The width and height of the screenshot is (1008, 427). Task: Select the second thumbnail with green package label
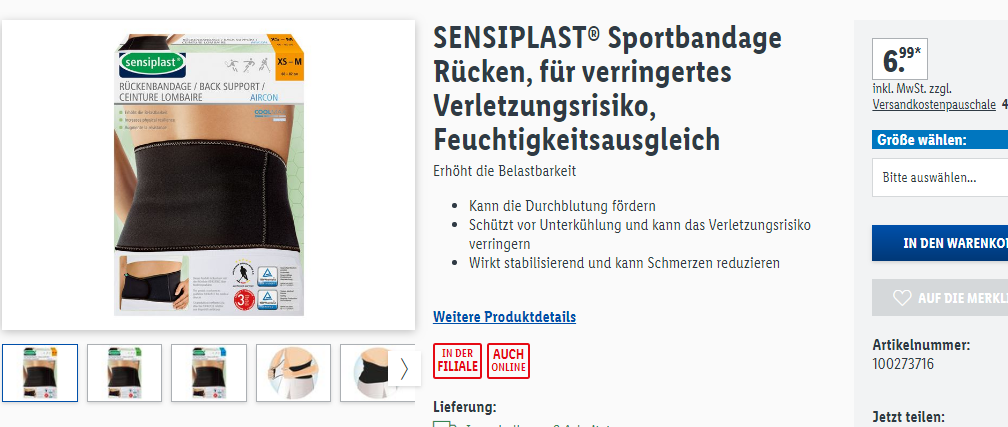coord(124,373)
